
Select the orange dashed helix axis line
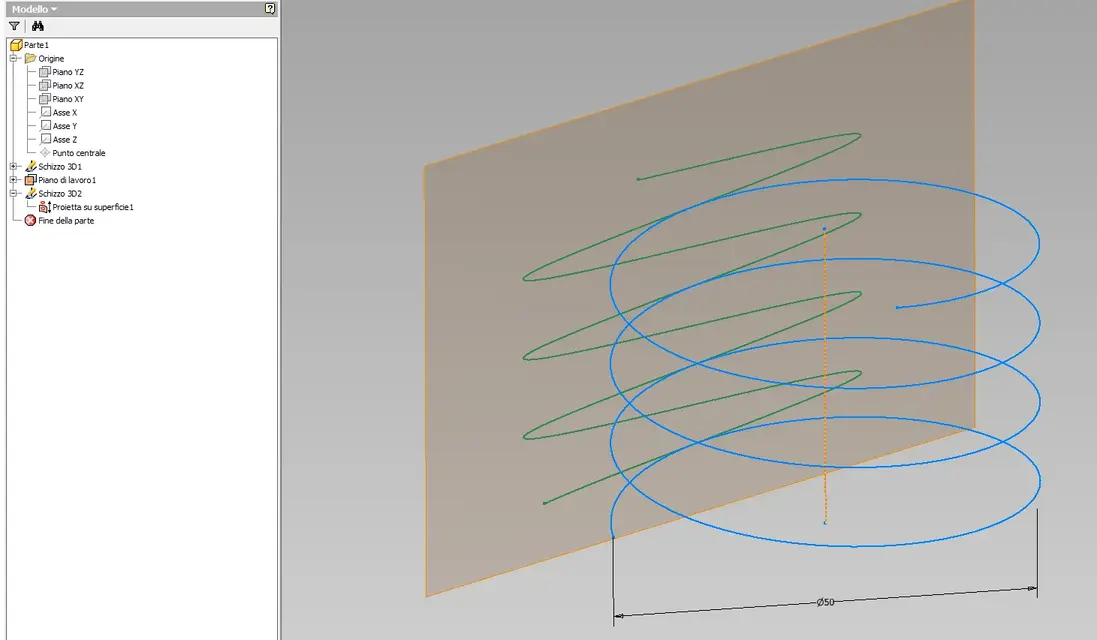(826, 378)
